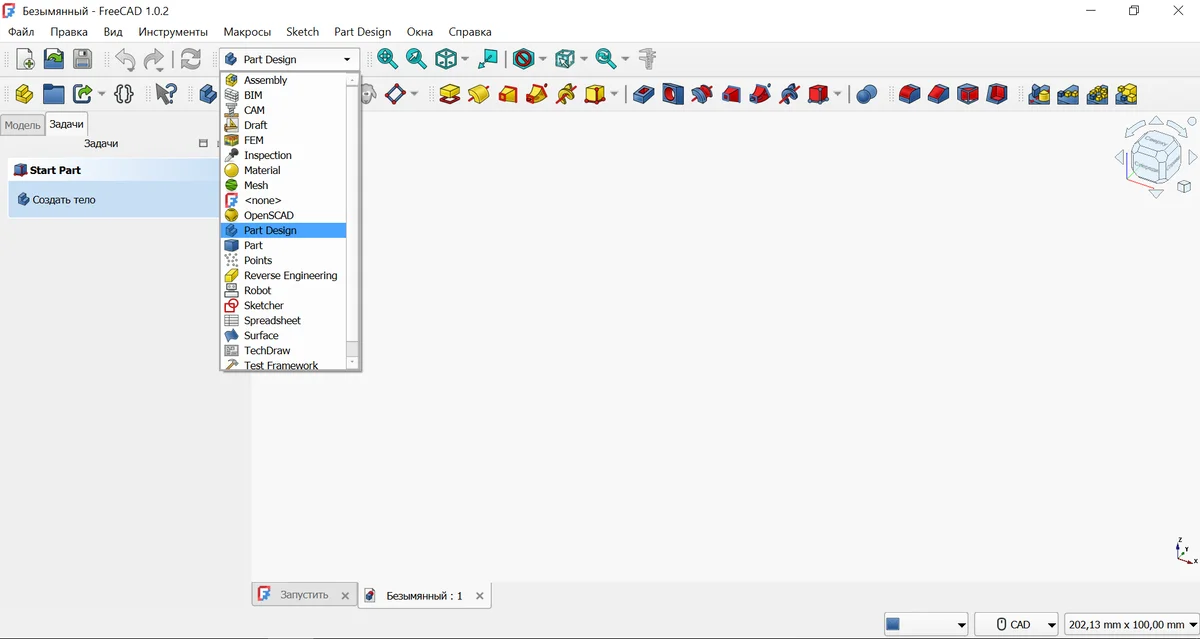The width and height of the screenshot is (1200, 639).
Task: Click the blue color dropdown in status bar
Action: [x=925, y=624]
